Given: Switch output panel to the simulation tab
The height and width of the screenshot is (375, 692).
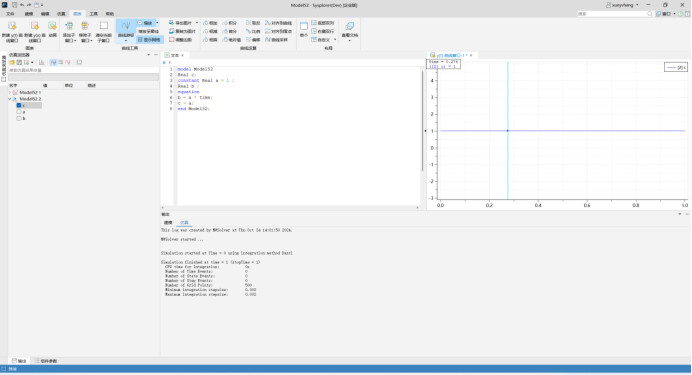Looking at the screenshot, I should (184, 223).
